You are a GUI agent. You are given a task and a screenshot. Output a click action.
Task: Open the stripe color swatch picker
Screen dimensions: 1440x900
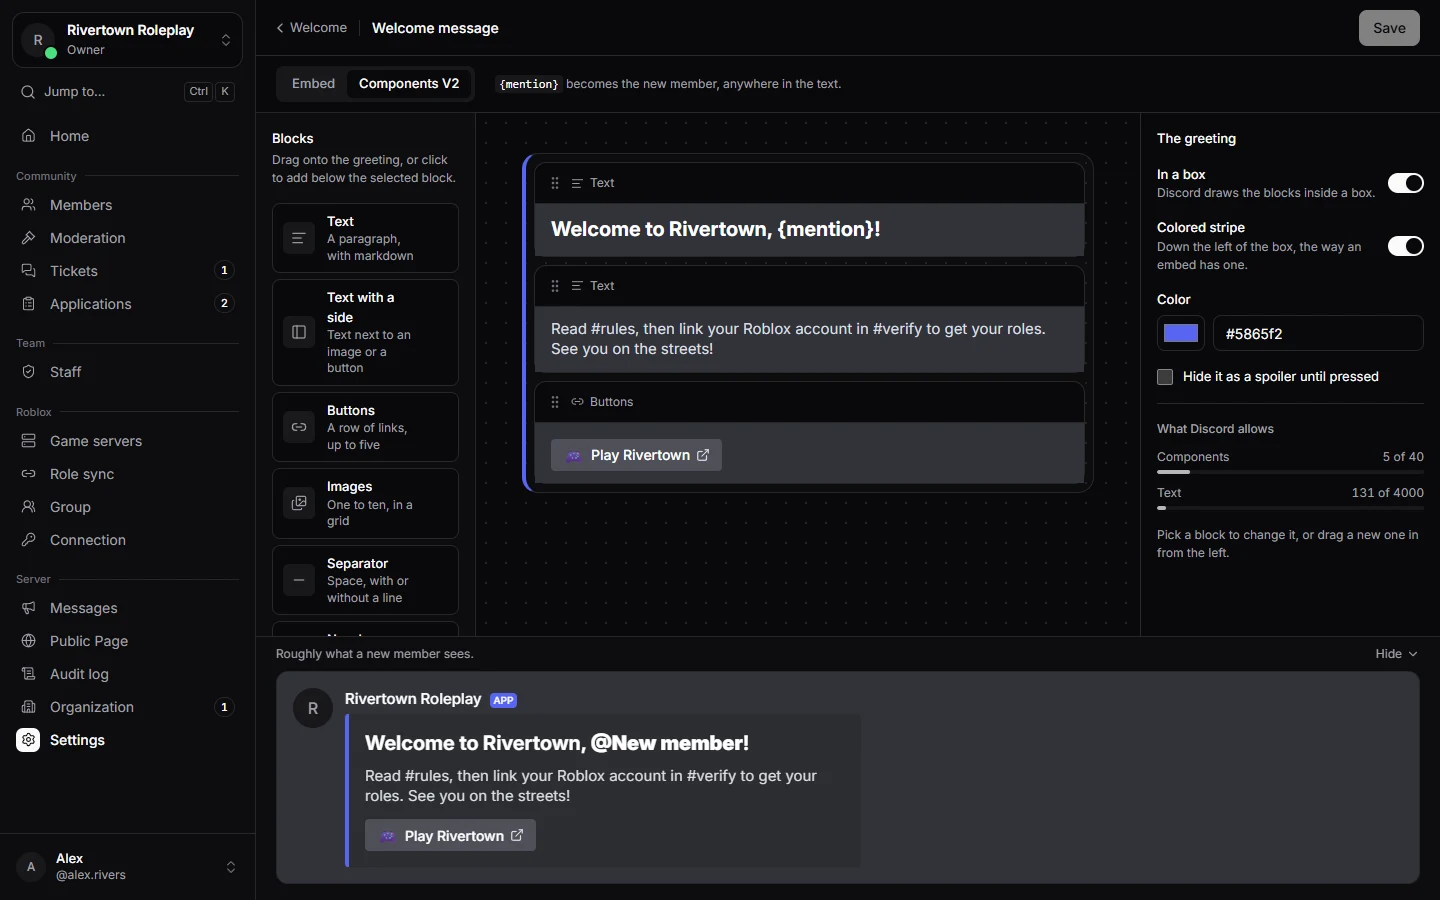pos(1181,334)
